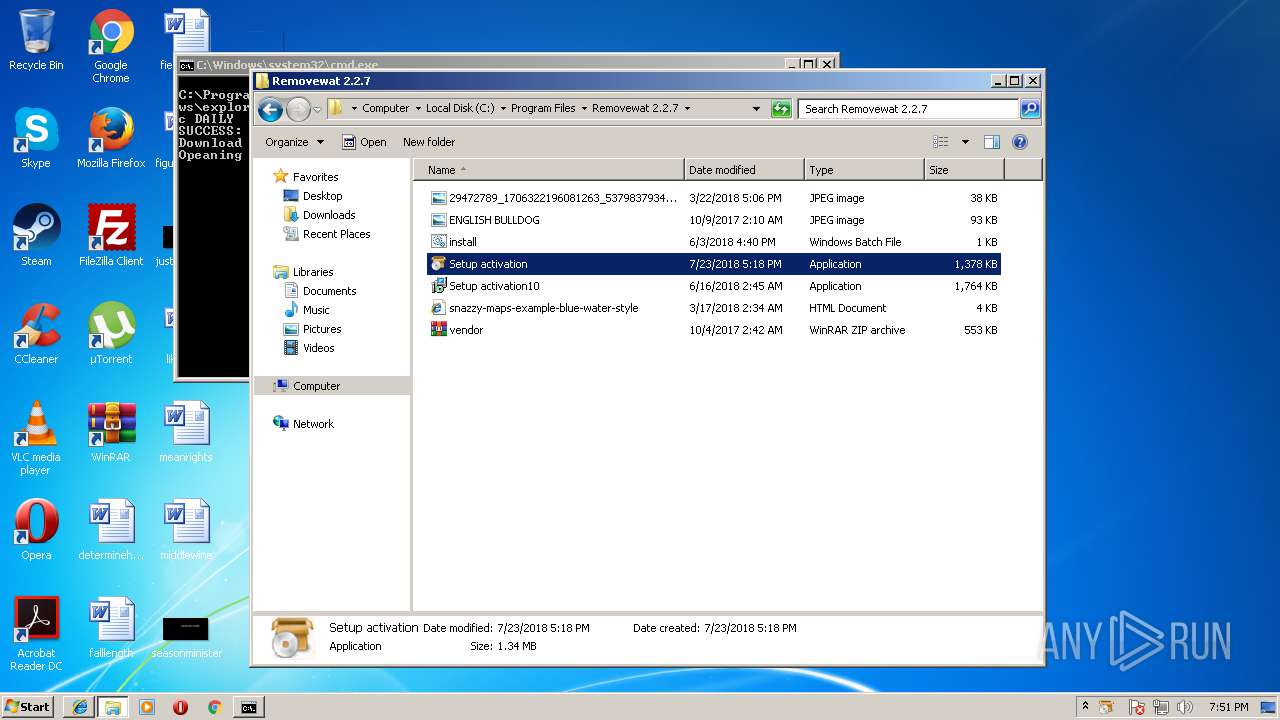The height and width of the screenshot is (720, 1280).
Task: Click Windows Media Player taskbar icon
Action: point(147,707)
